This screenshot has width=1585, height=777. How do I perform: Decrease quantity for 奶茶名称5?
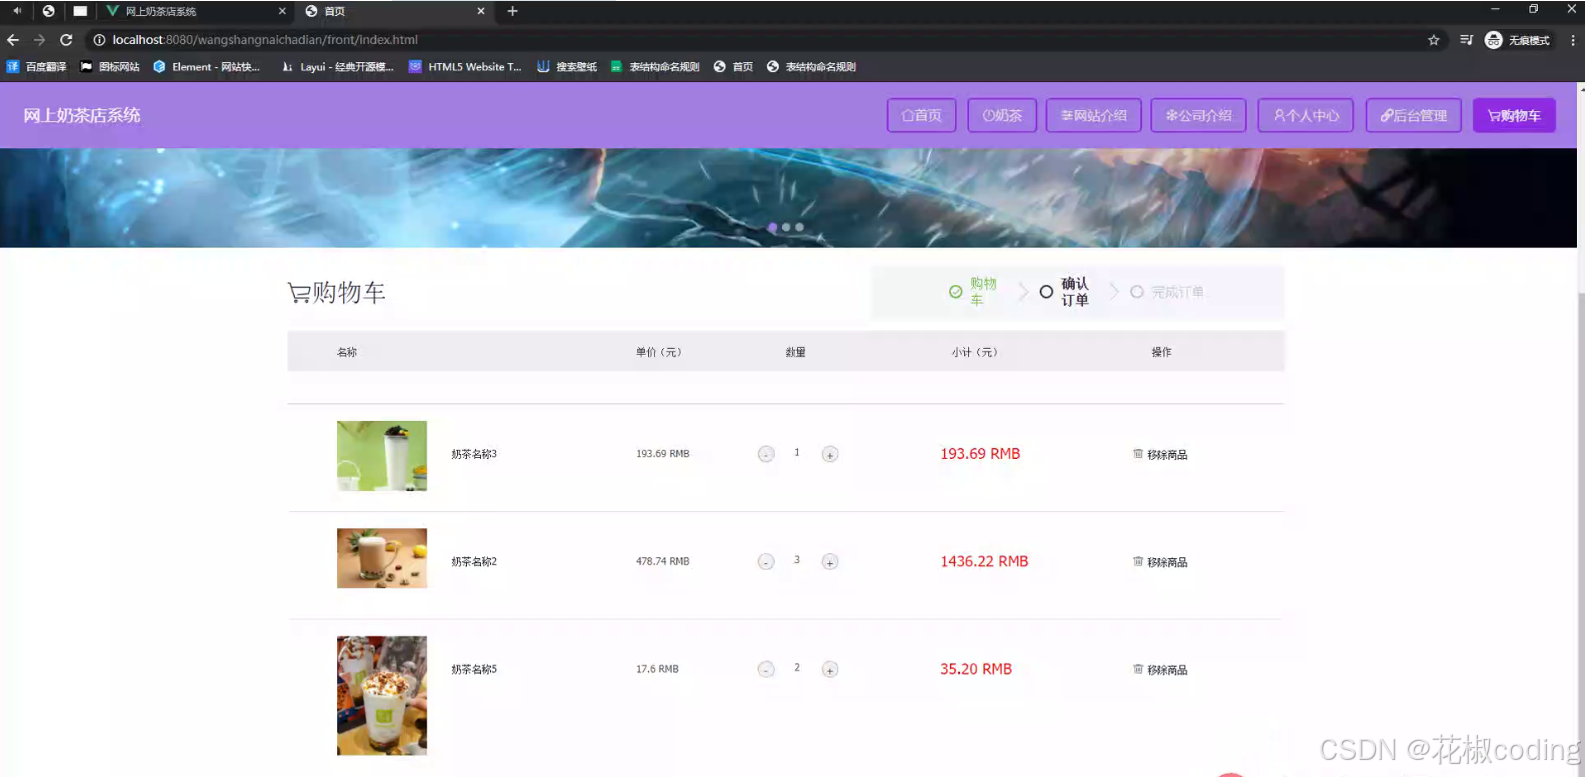click(x=766, y=669)
